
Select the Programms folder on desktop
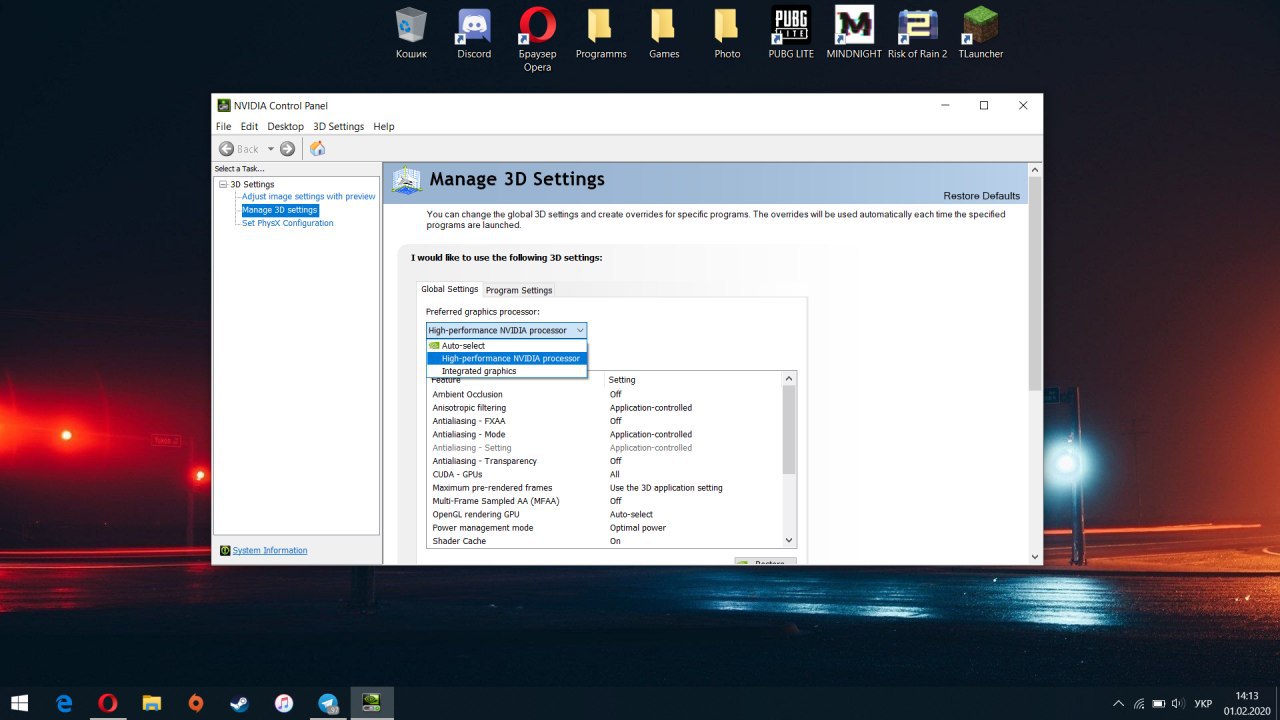pyautogui.click(x=601, y=33)
